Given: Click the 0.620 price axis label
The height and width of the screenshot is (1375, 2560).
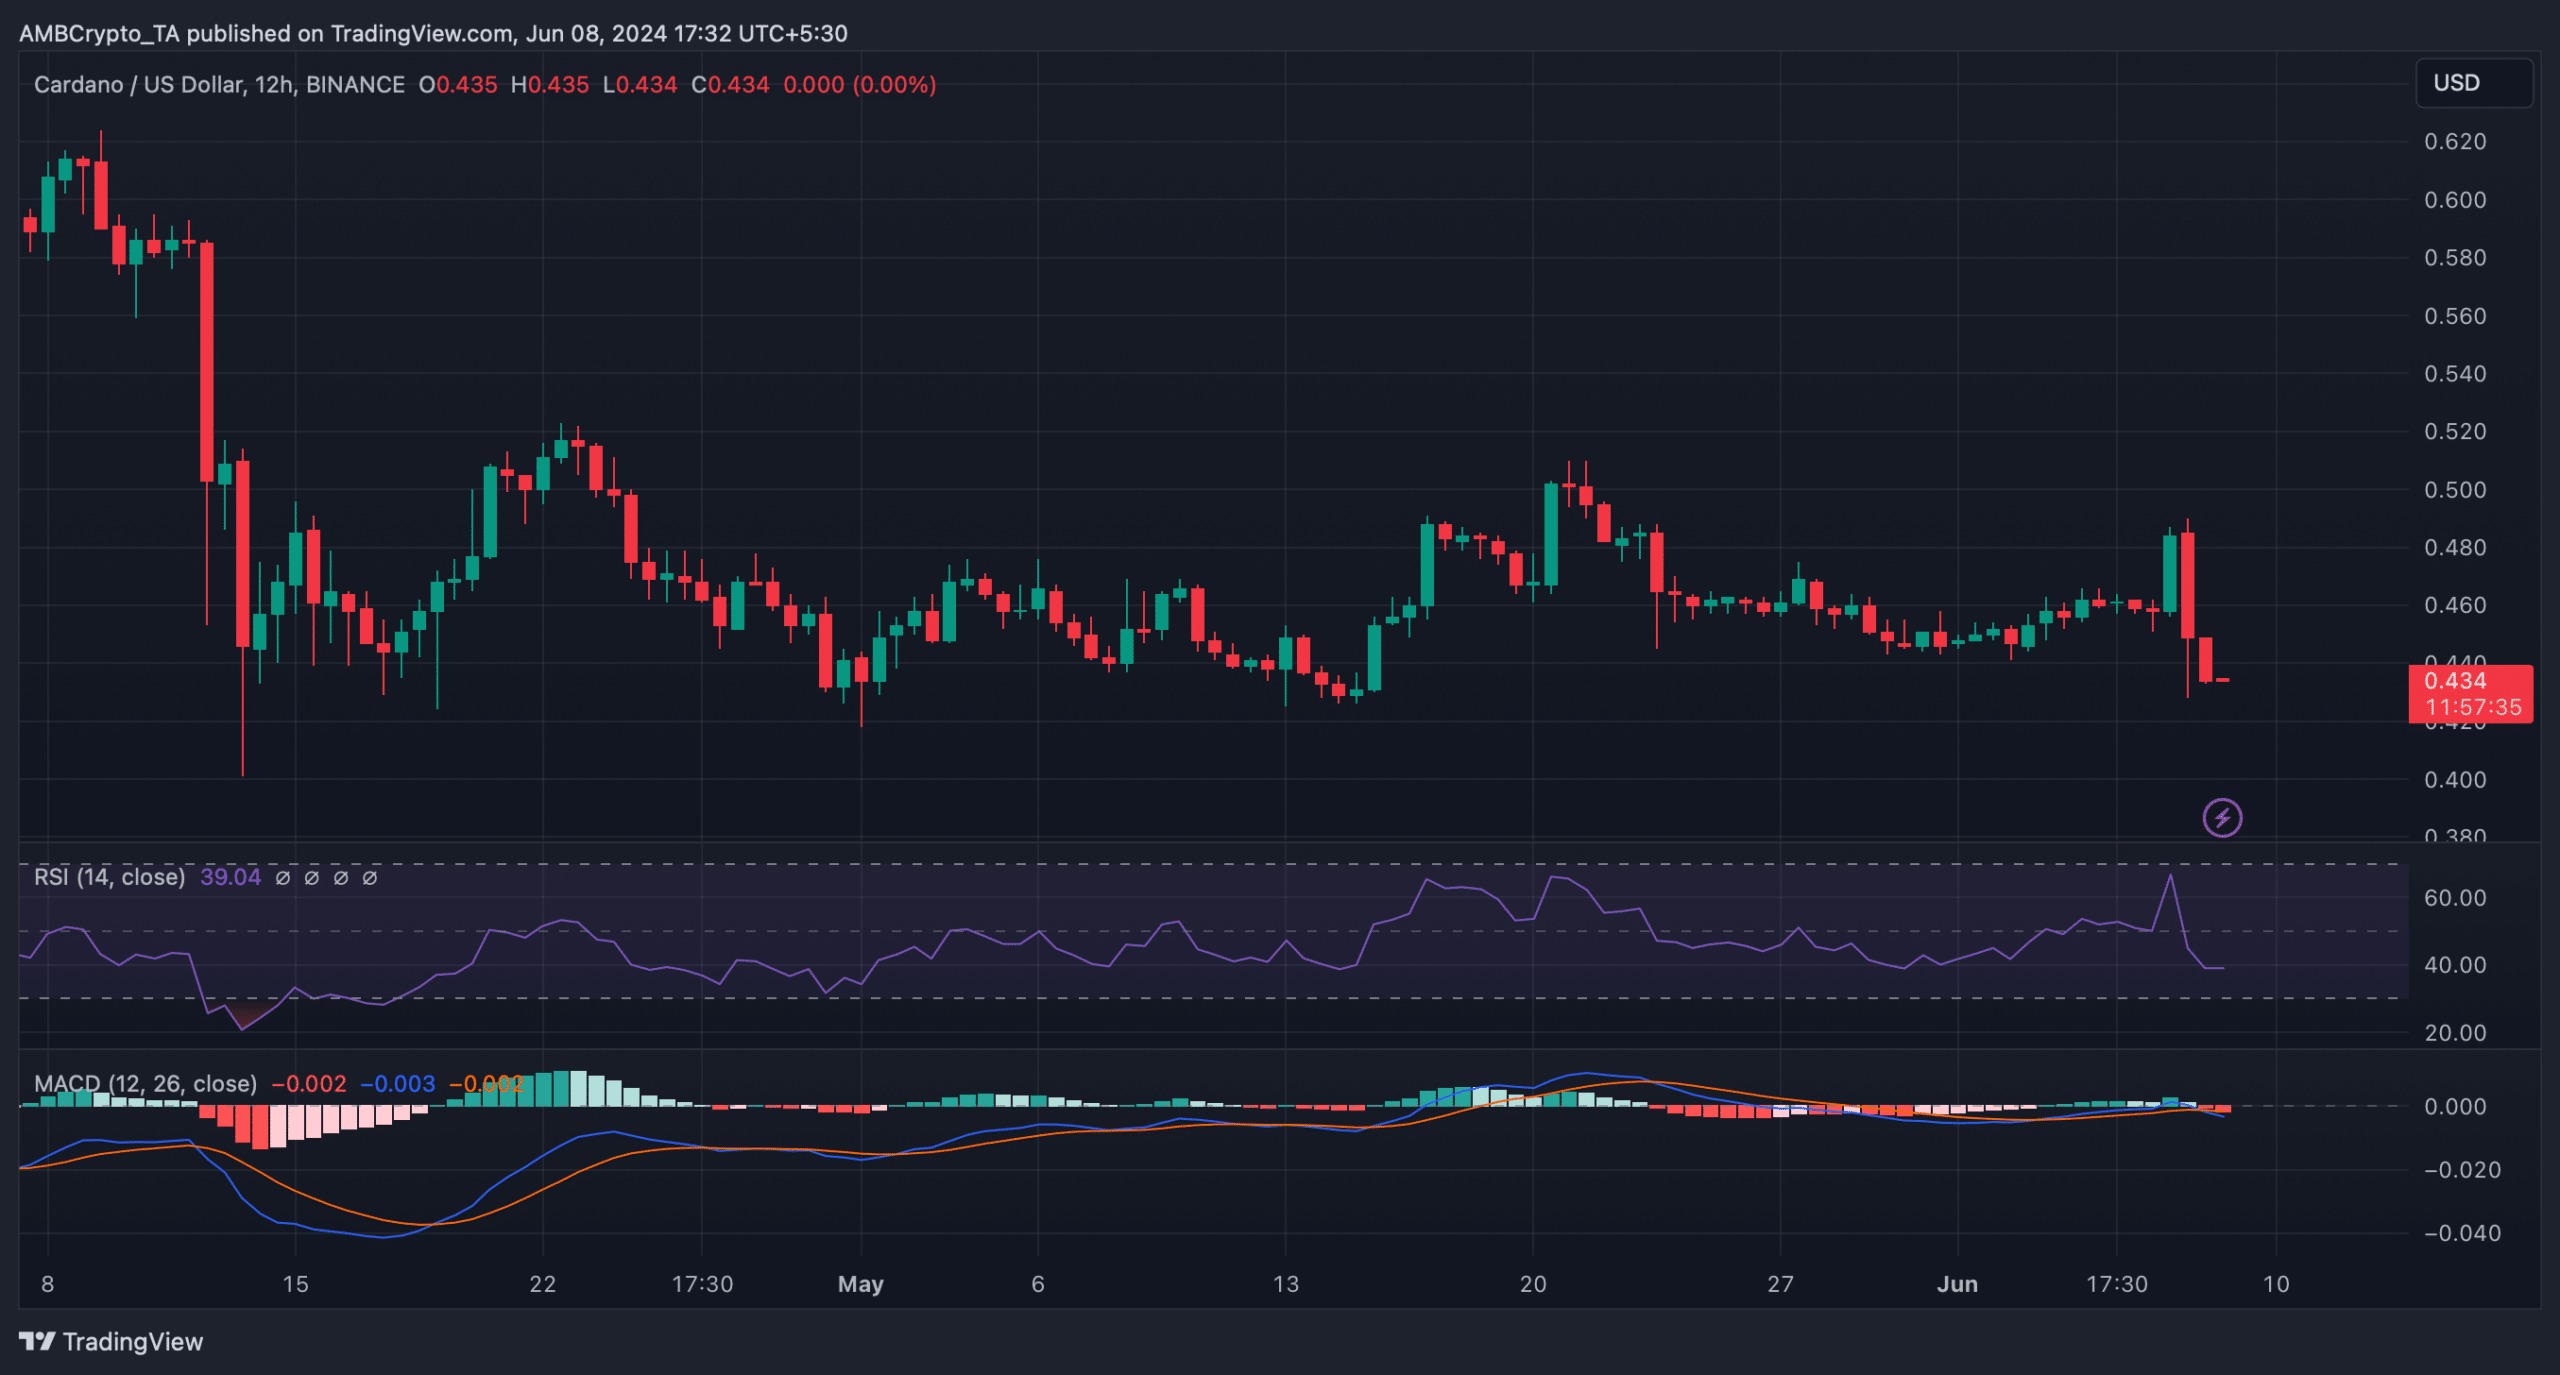Looking at the screenshot, I should 2455,142.
